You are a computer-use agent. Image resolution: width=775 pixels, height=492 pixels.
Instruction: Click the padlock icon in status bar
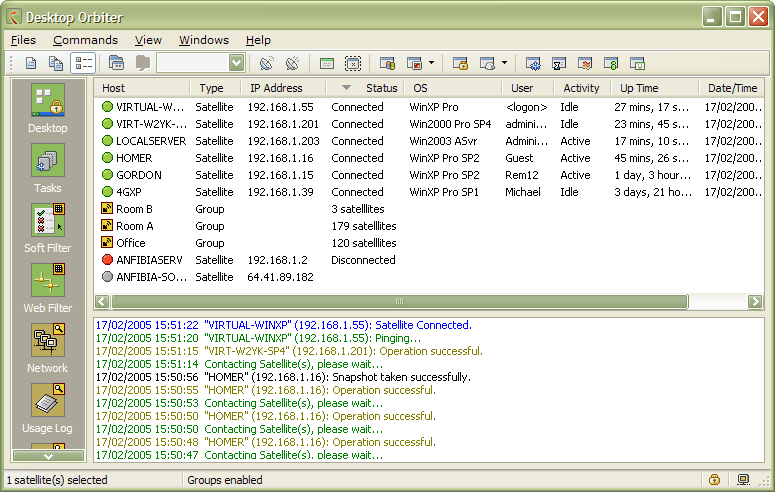click(714, 480)
